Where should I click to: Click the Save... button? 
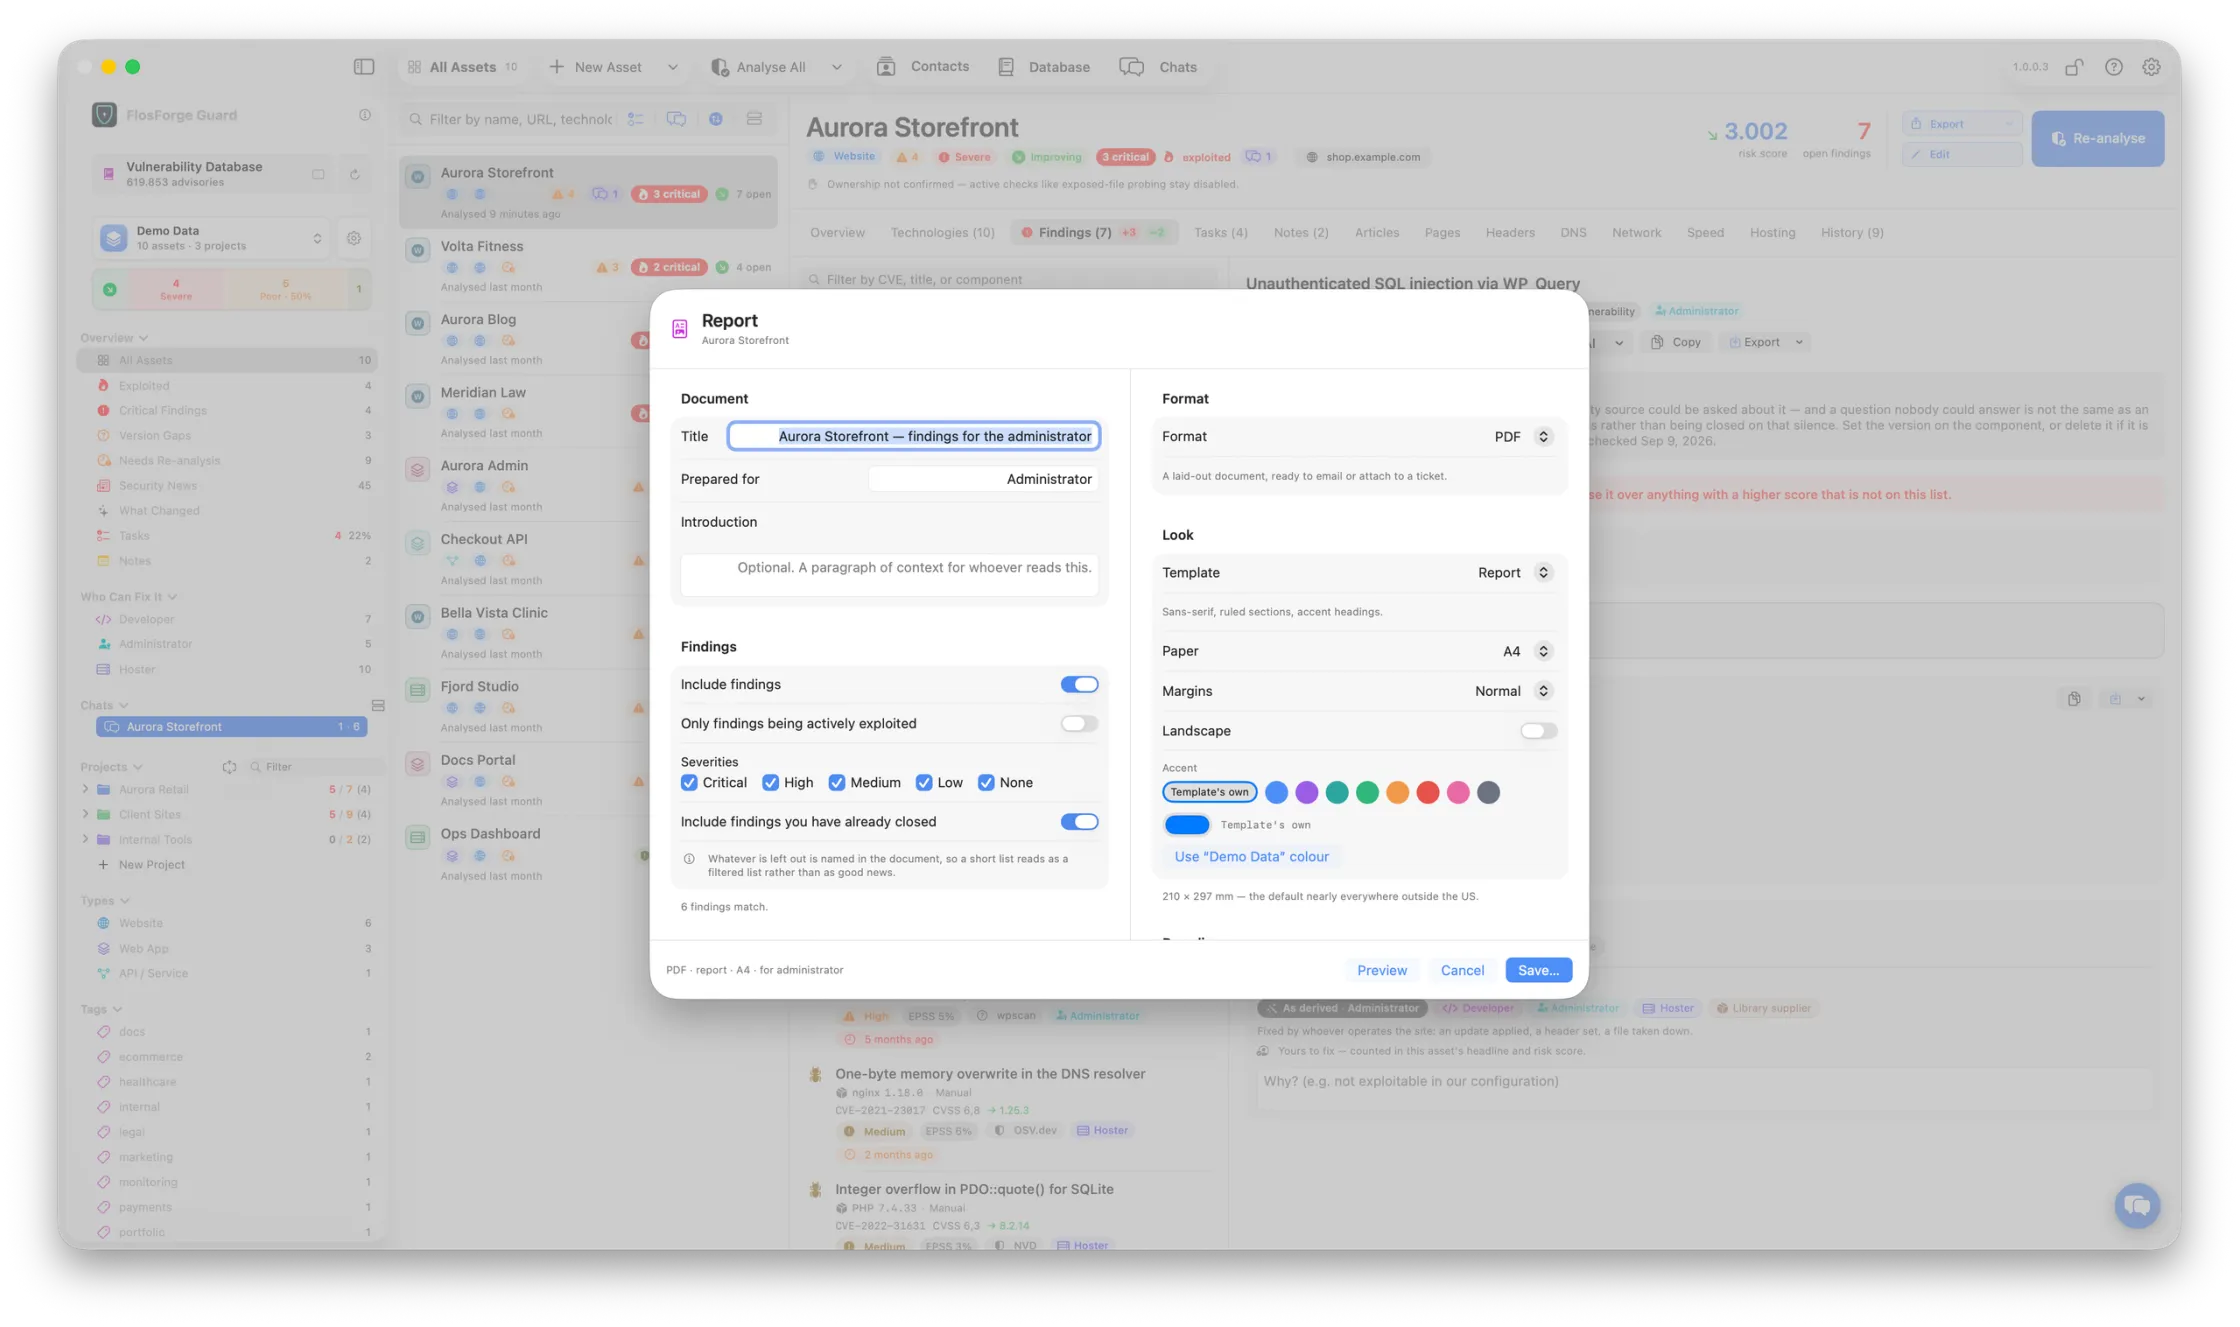1538,970
